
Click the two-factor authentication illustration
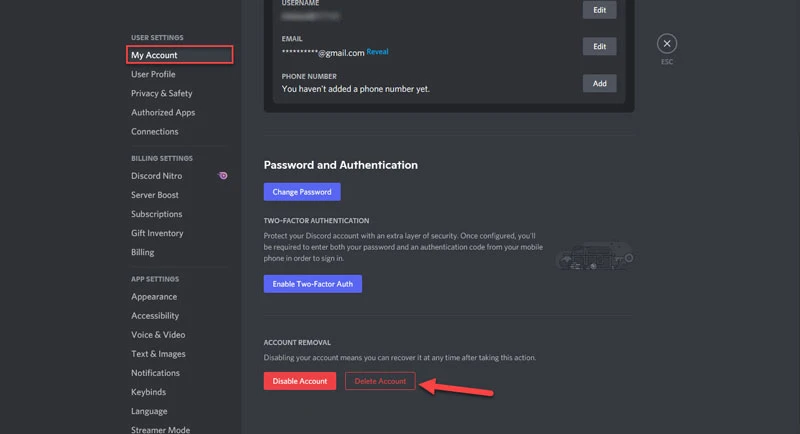(595, 256)
